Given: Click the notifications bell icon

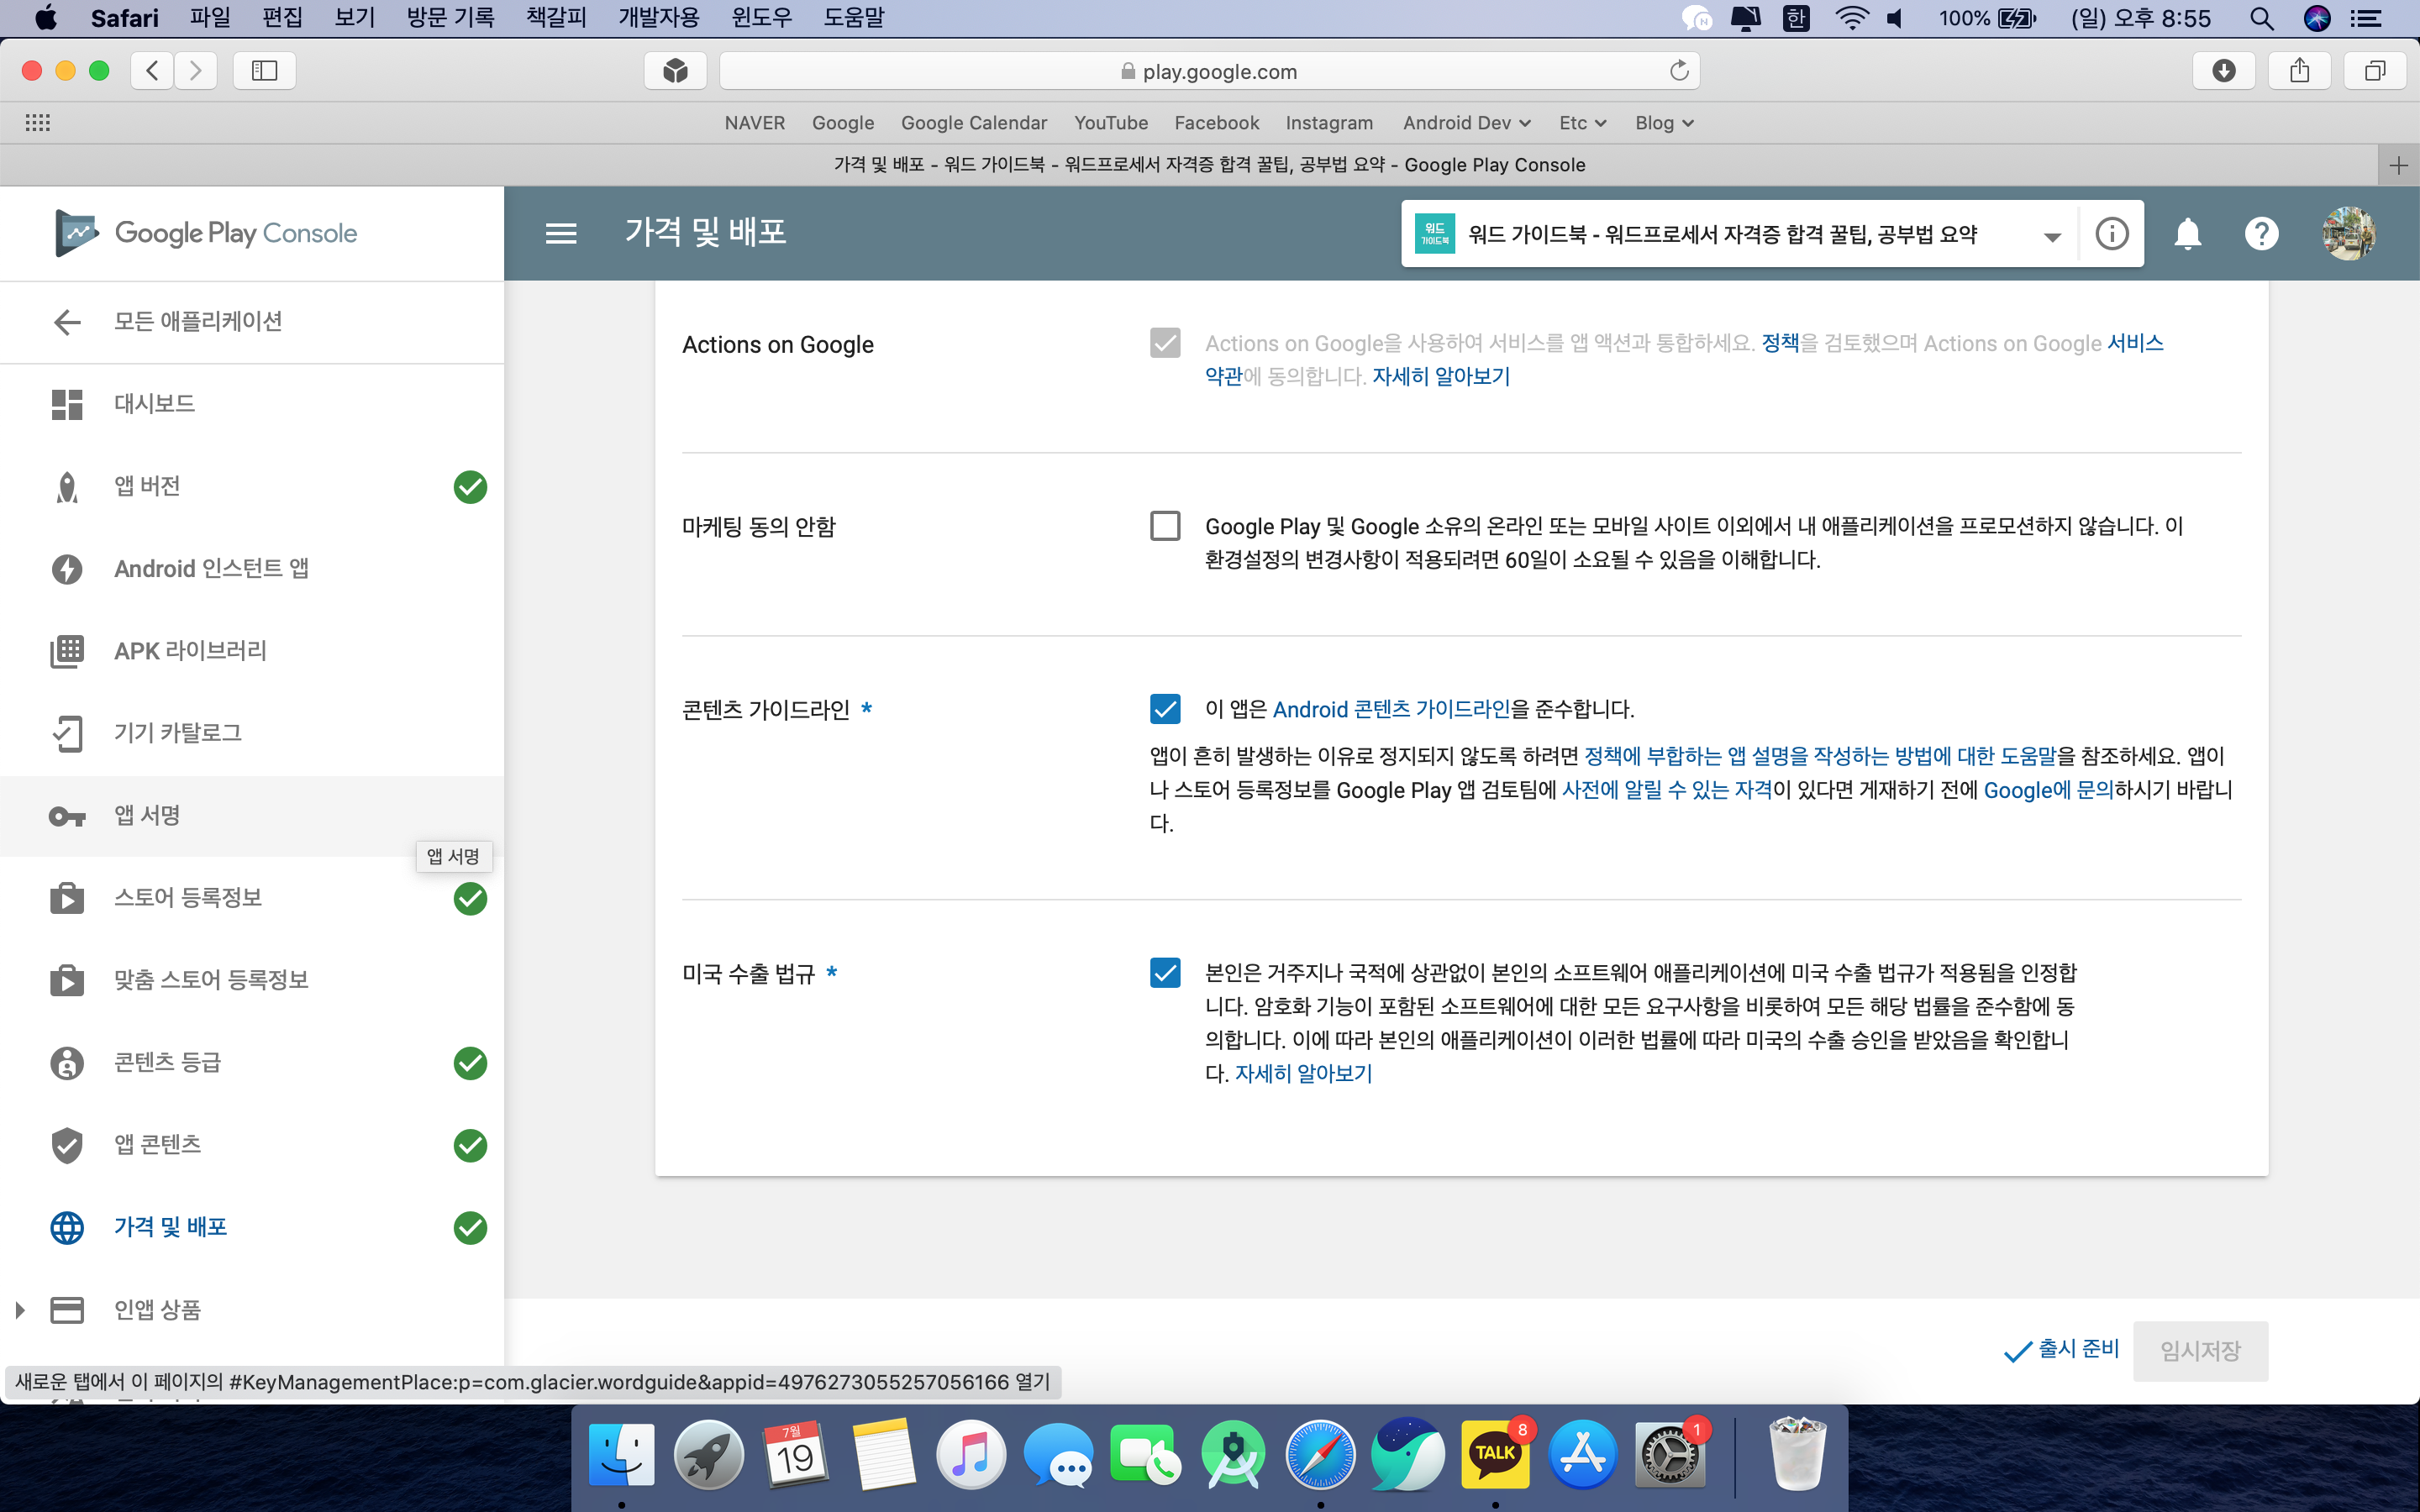Looking at the screenshot, I should pos(2187,234).
